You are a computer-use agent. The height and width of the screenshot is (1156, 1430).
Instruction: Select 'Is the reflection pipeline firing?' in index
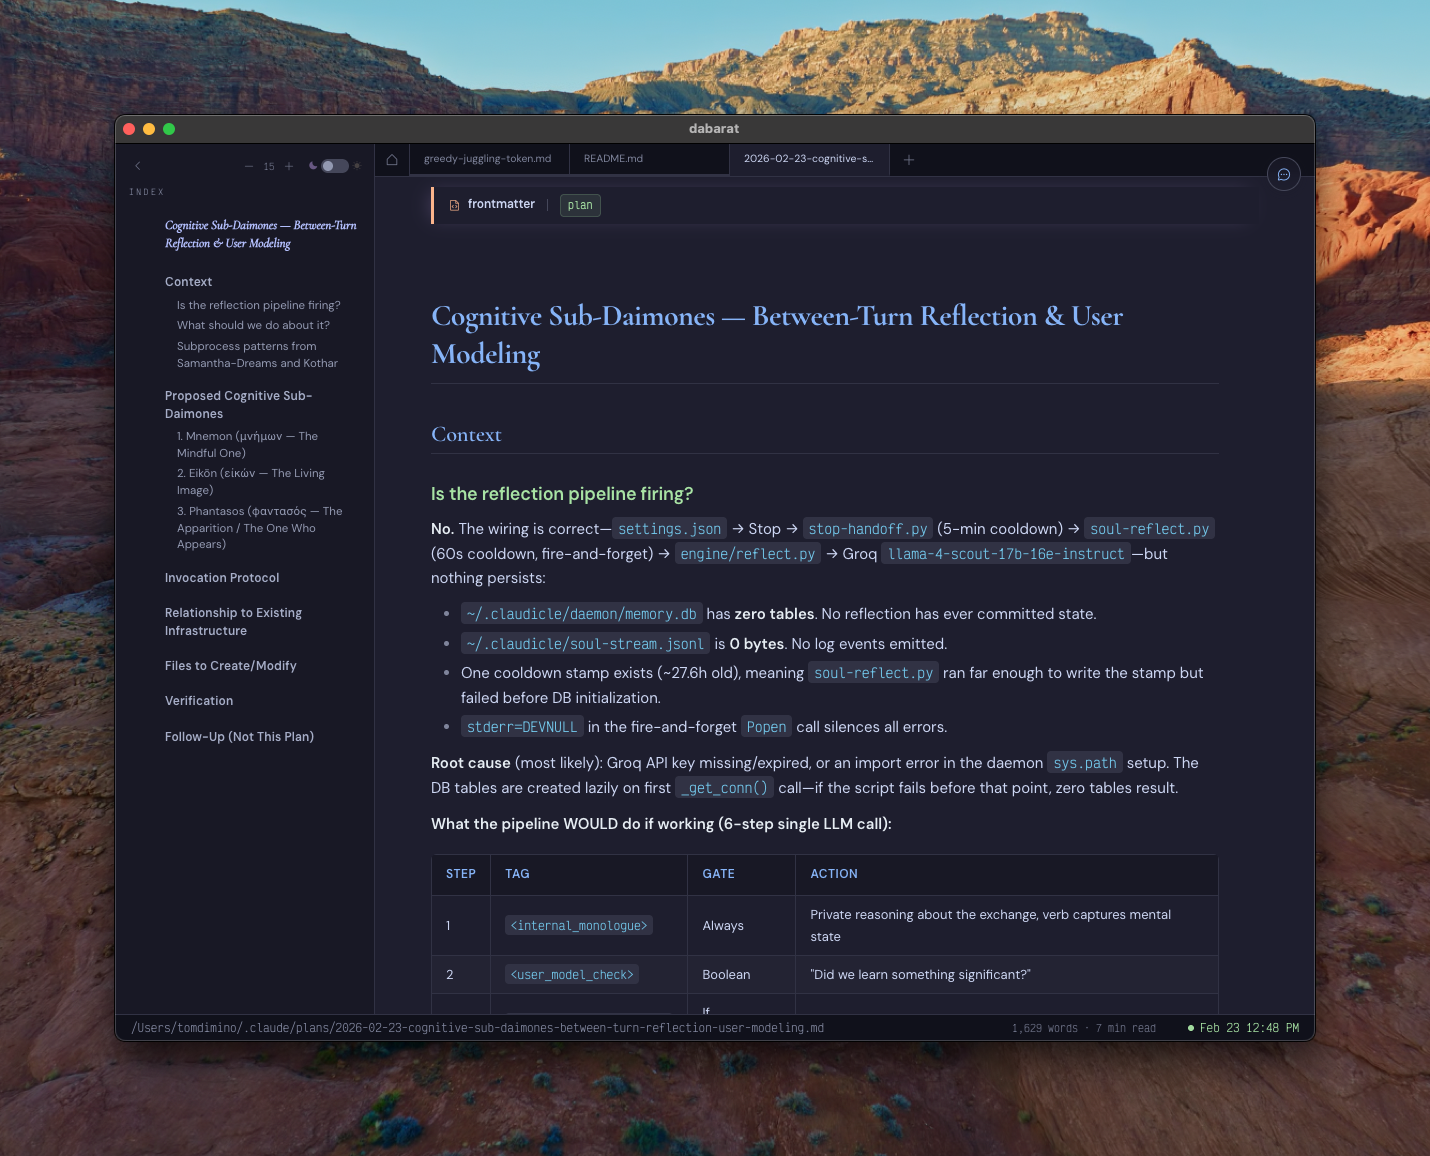[258, 305]
